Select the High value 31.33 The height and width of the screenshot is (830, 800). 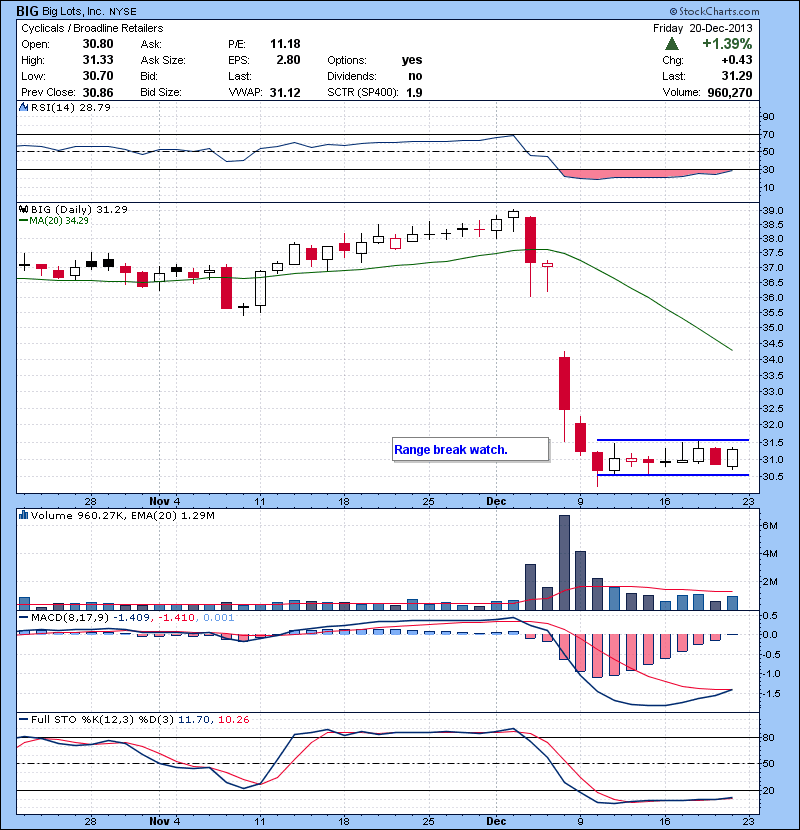click(98, 60)
